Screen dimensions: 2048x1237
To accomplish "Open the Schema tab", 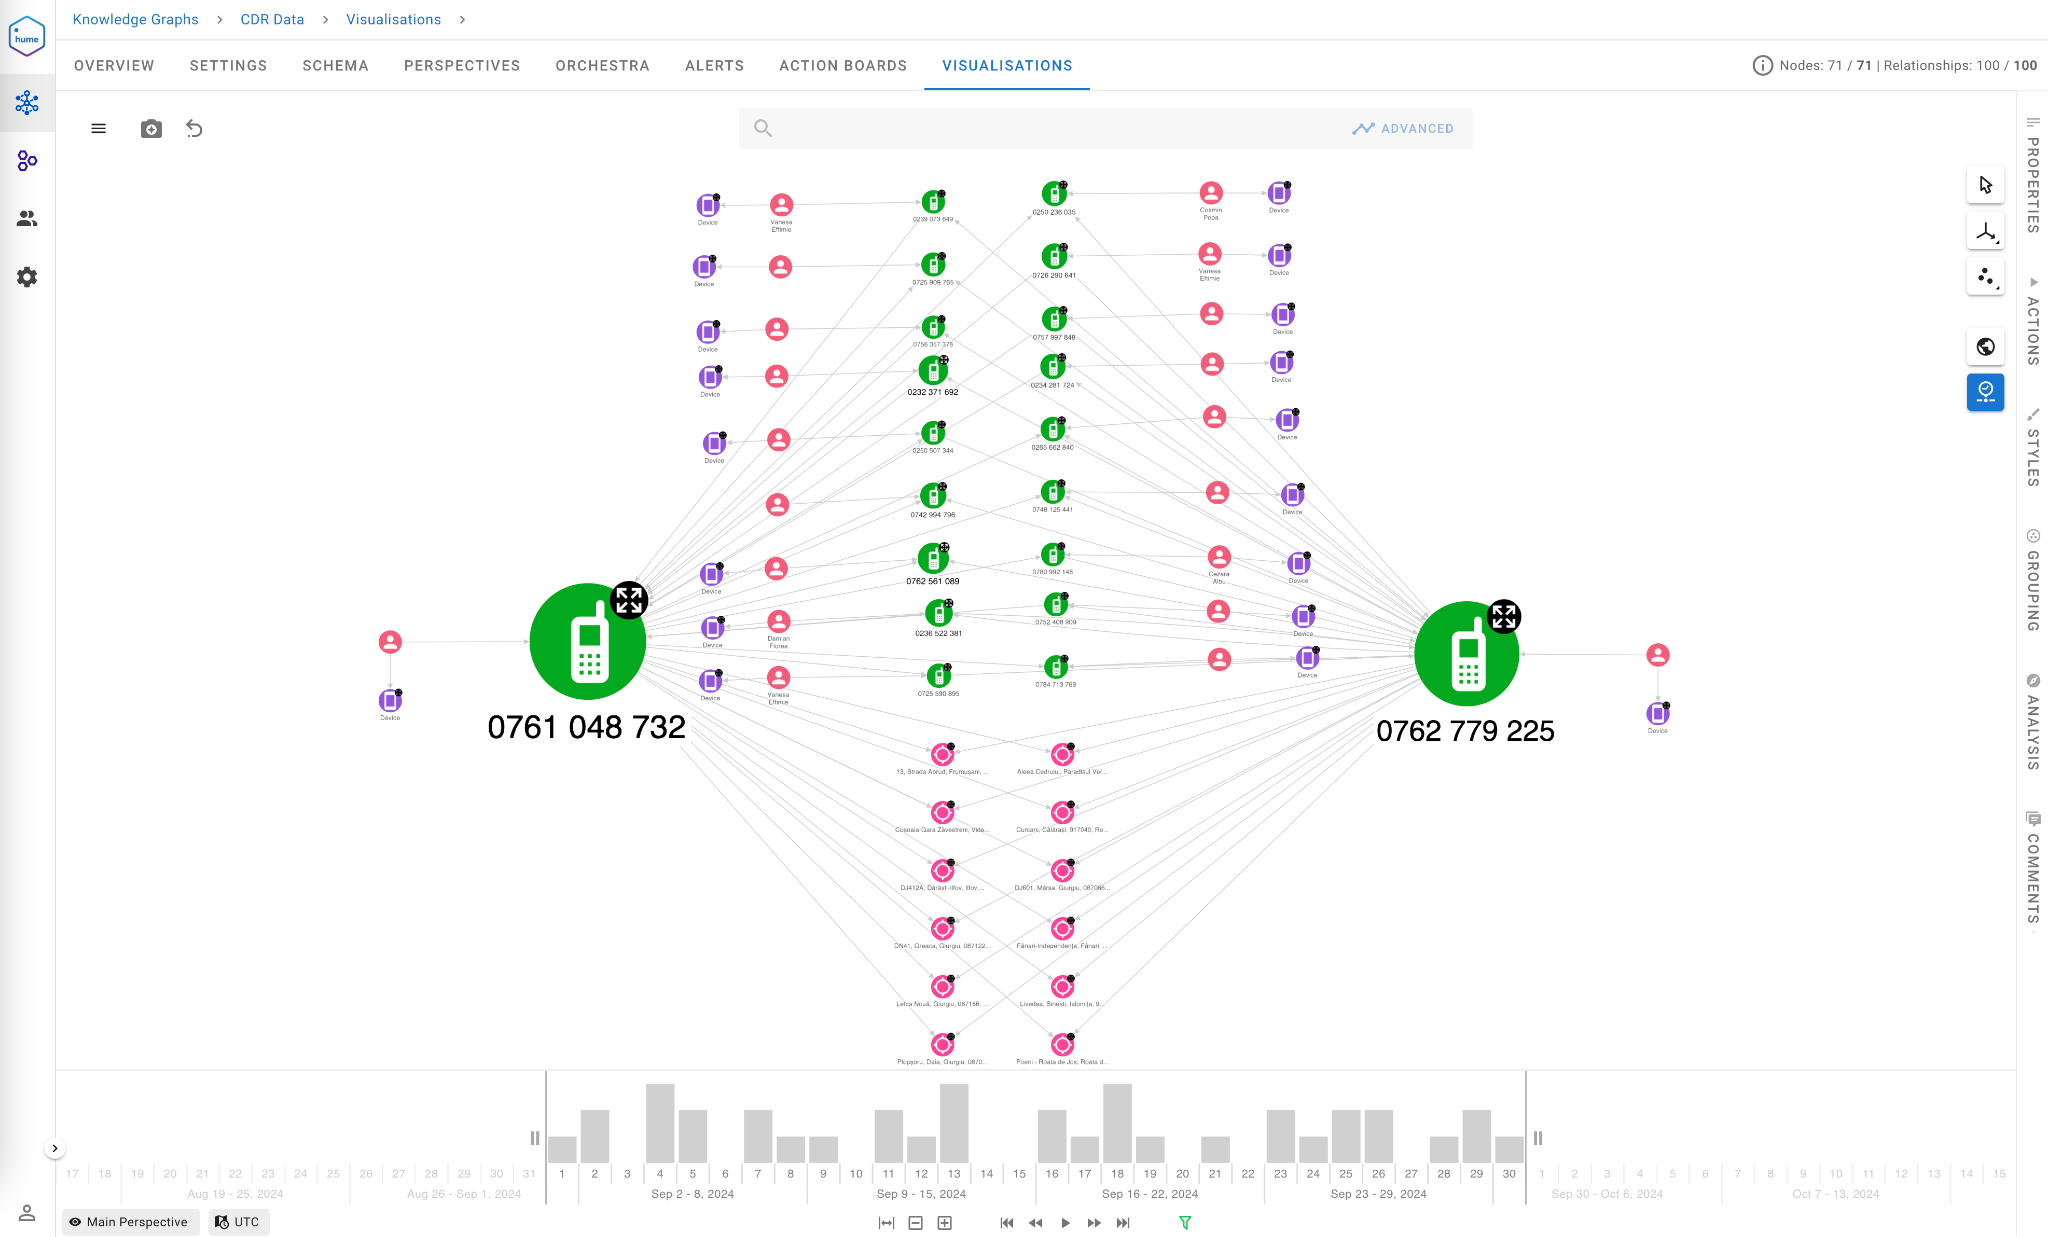I will coord(335,66).
